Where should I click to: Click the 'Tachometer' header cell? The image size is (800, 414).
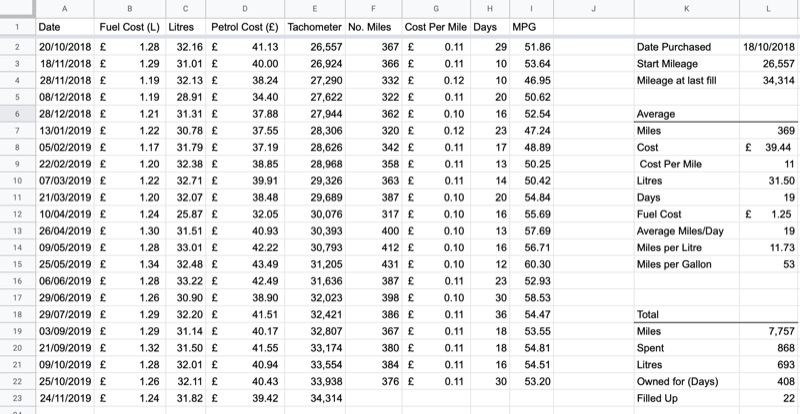click(x=315, y=27)
